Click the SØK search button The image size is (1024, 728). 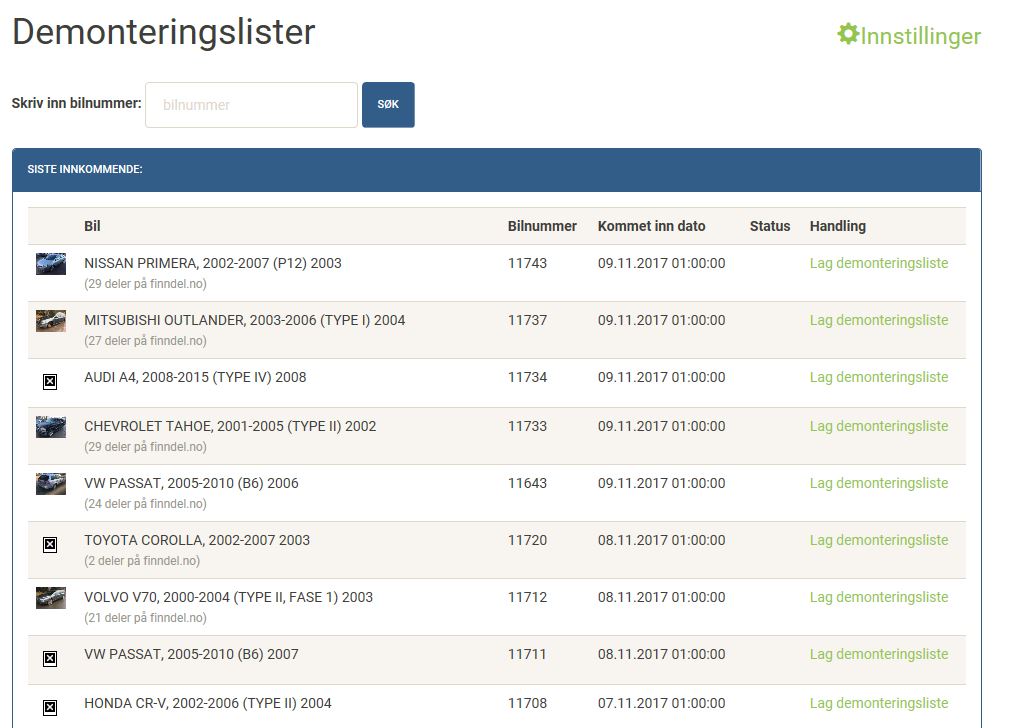click(388, 104)
